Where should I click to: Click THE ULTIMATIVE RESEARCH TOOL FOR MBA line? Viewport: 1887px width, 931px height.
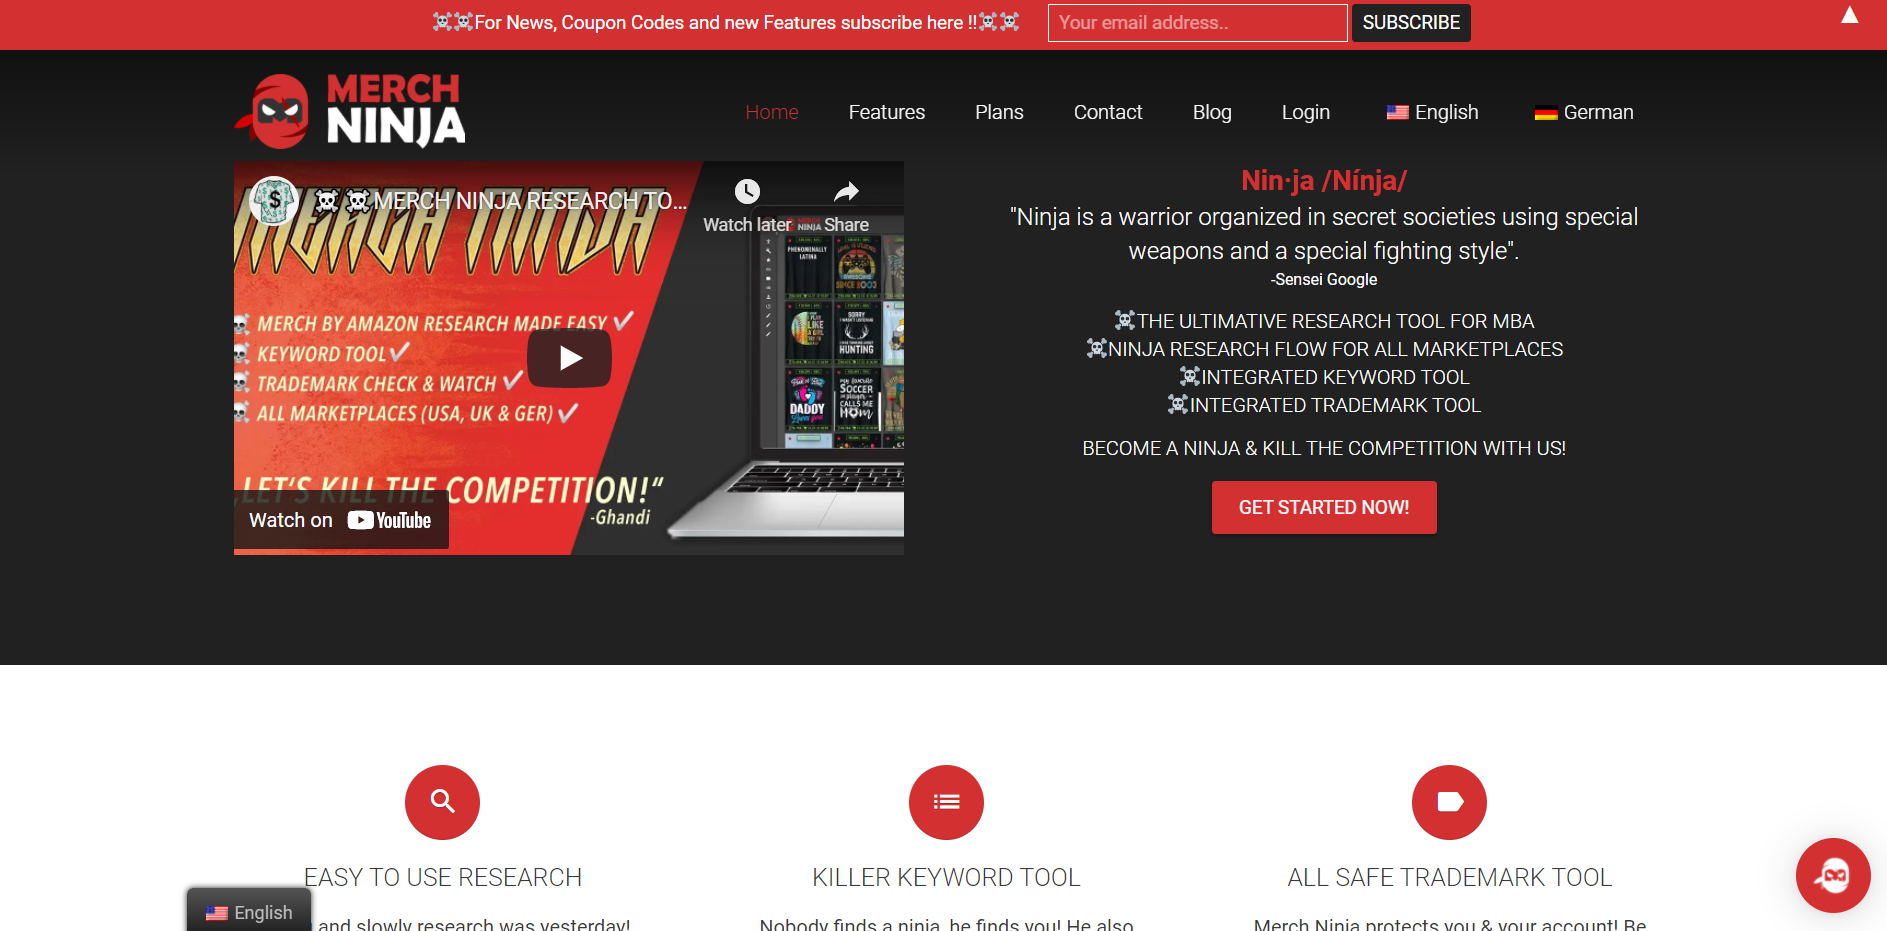[x=1324, y=321]
